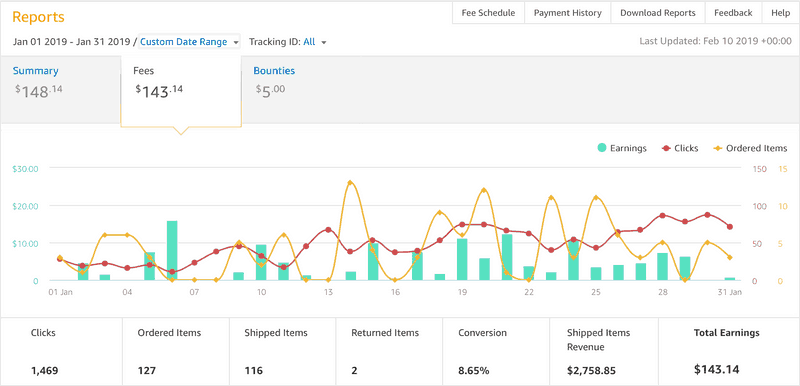Open Help from the top bar
This screenshot has height=386, width=800.
click(781, 13)
